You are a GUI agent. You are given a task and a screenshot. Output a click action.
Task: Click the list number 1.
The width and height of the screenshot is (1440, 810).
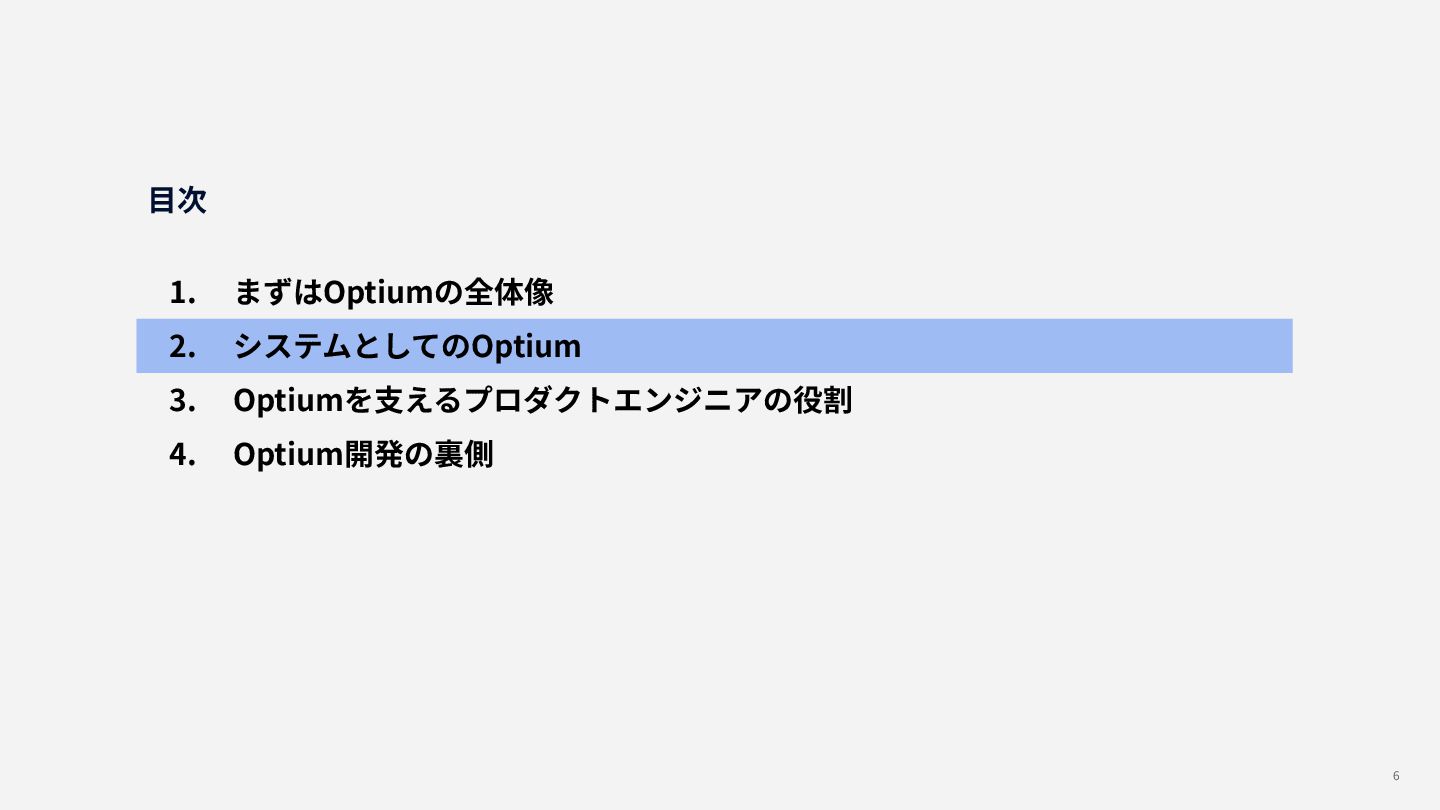tap(181, 293)
